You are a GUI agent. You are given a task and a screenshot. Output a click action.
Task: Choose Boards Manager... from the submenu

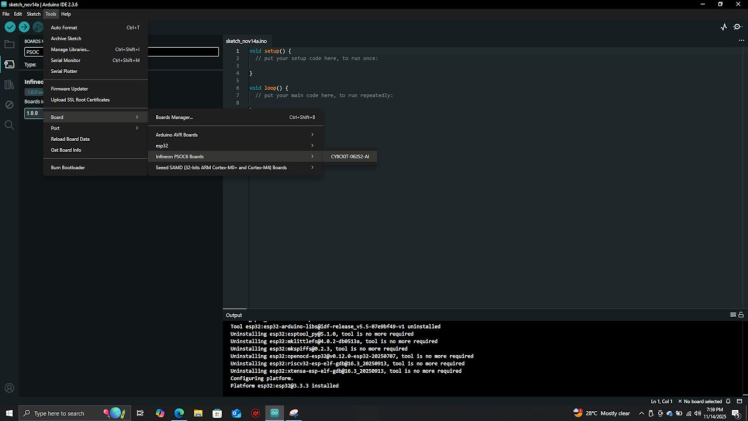tap(175, 117)
